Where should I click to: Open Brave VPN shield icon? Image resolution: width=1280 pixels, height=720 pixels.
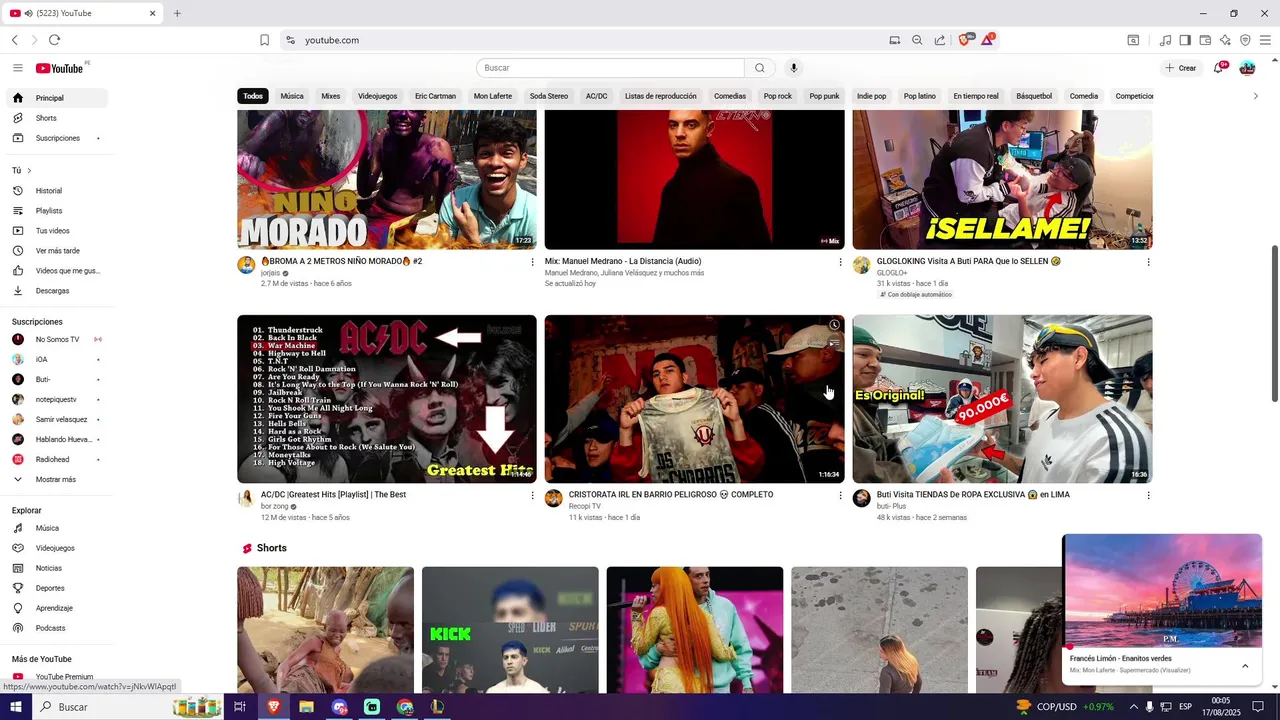click(x=1245, y=40)
